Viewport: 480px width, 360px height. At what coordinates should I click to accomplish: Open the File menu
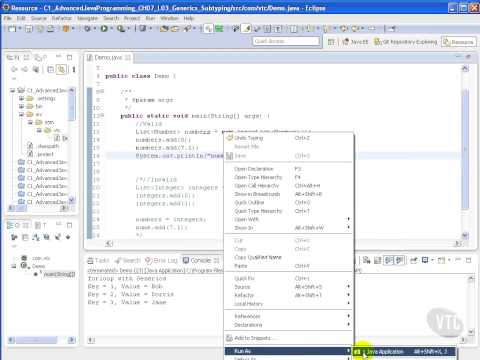coord(8,18)
